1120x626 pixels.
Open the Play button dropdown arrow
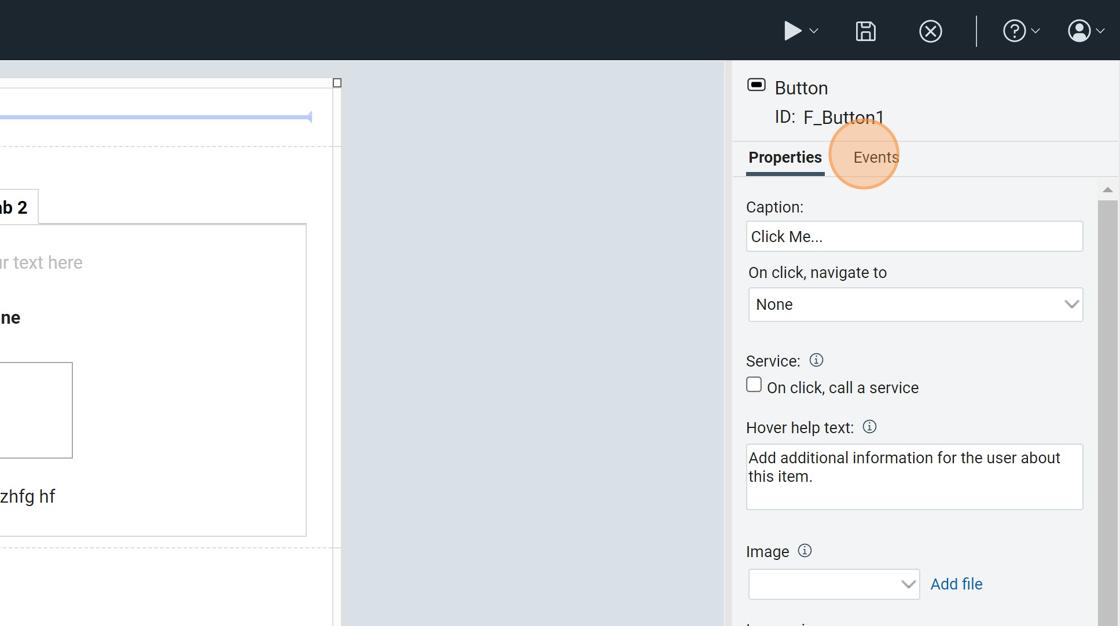pyautogui.click(x=814, y=31)
